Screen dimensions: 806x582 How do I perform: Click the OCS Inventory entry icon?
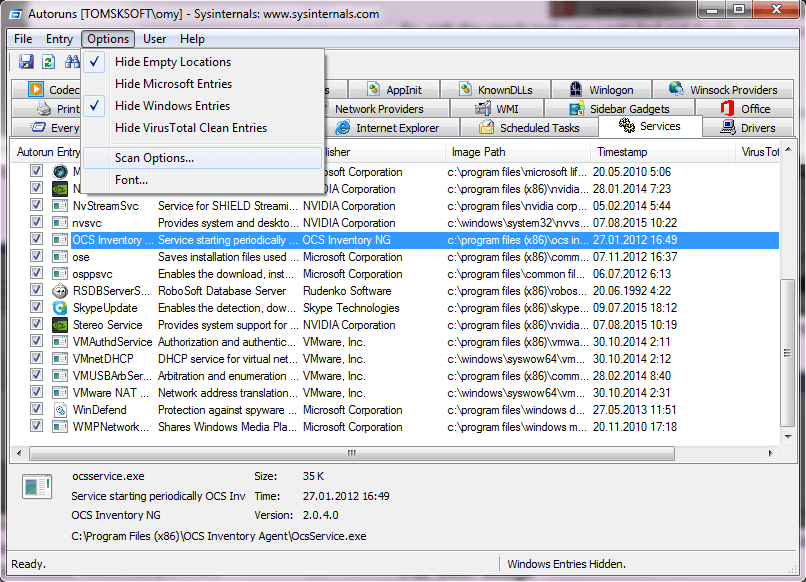click(x=60, y=240)
